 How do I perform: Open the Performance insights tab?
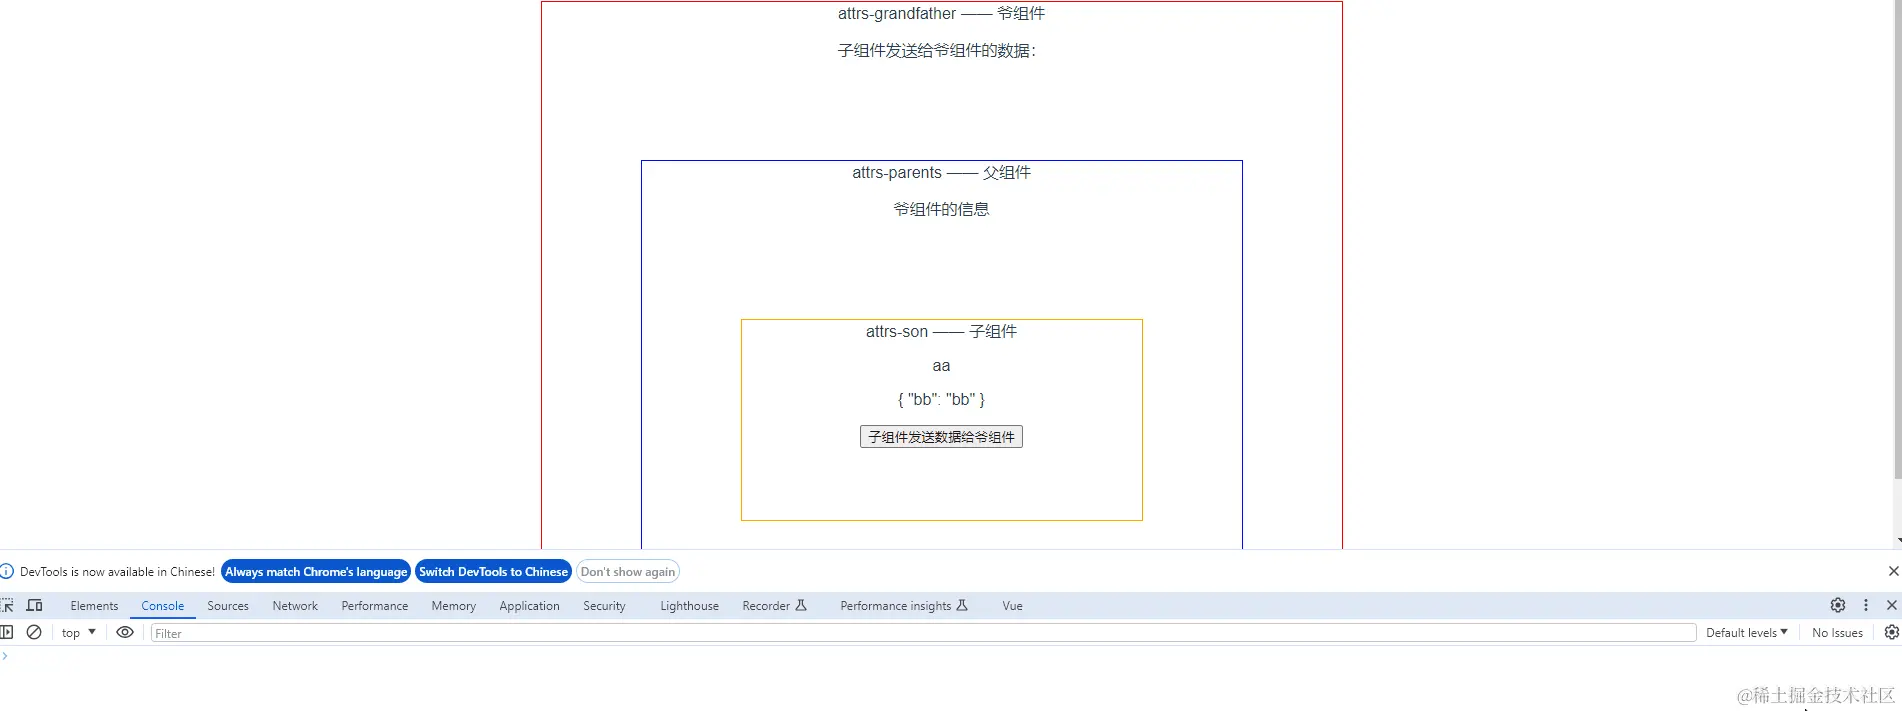coord(904,606)
